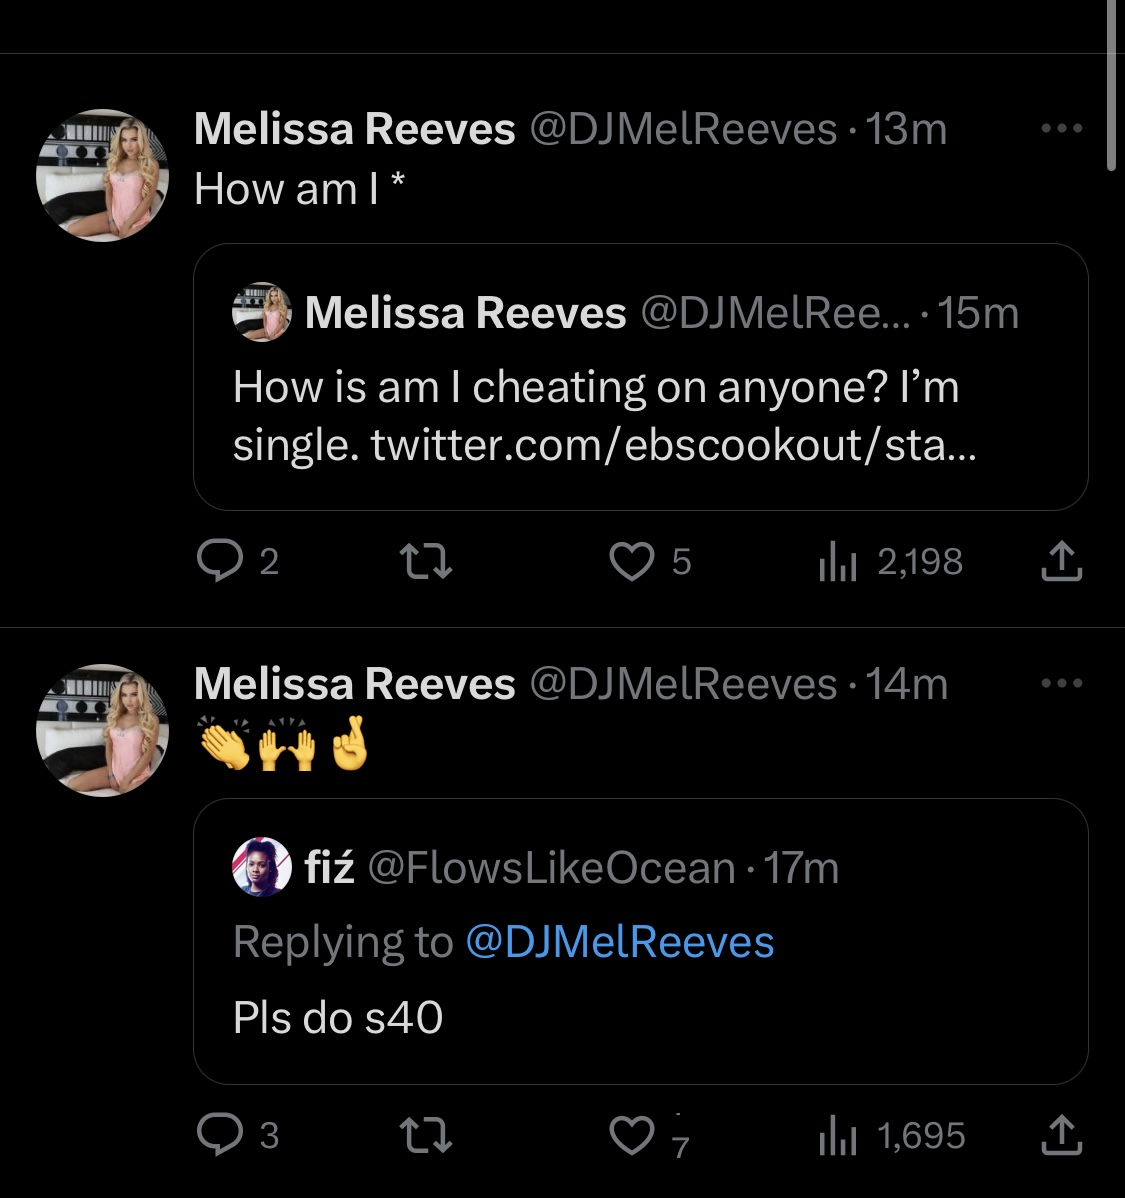Screen dimensions: 1125x1198
Task: Open more options on the 13m tweet
Action: [1062, 128]
